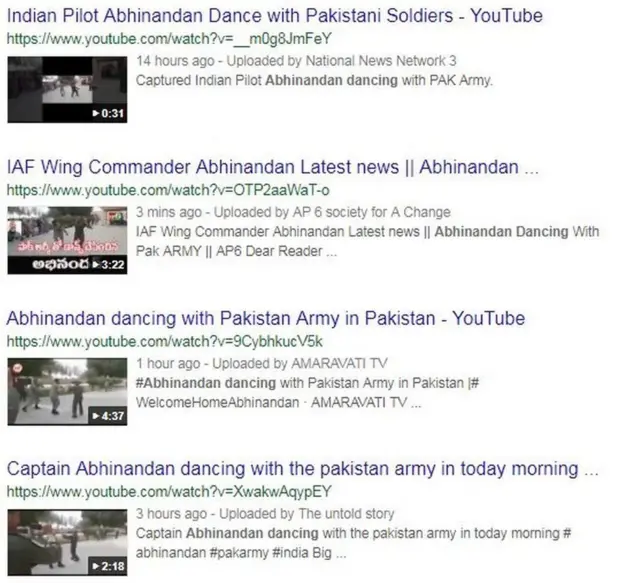The height and width of the screenshot is (583, 640).
Task: Click the youtube URL ending m0g8JmFeY
Action: click(169, 39)
